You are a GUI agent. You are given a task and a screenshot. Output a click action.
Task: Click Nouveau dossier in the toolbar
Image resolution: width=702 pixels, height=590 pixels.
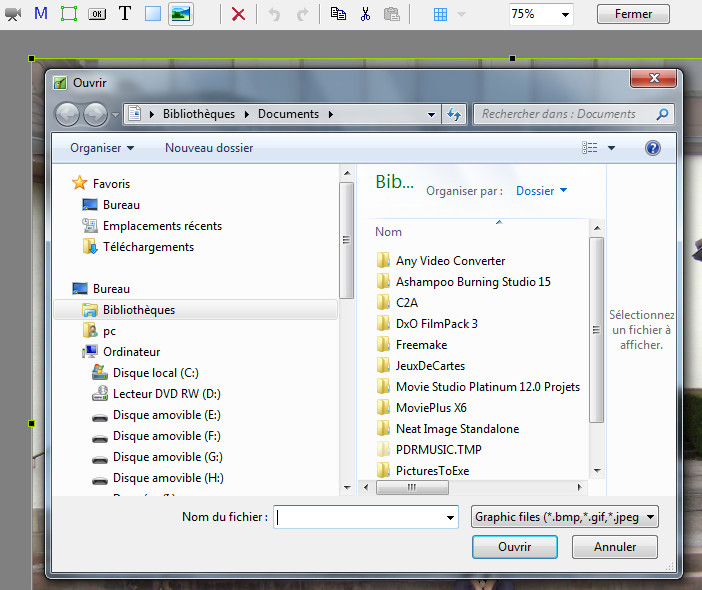[209, 148]
